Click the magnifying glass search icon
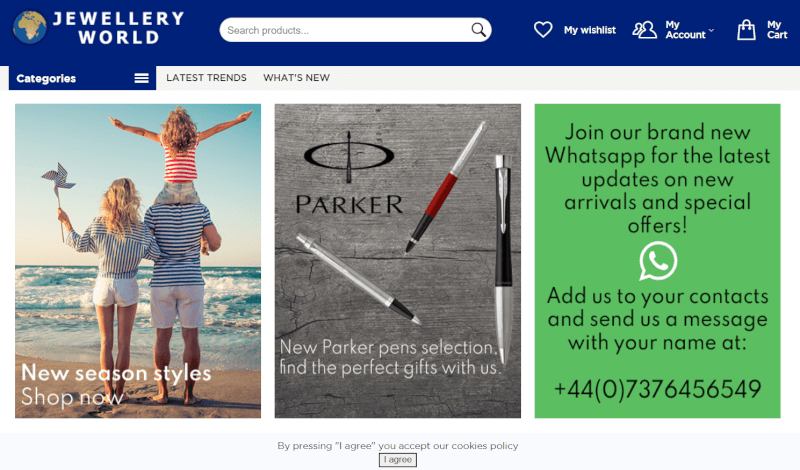 pyautogui.click(x=478, y=30)
